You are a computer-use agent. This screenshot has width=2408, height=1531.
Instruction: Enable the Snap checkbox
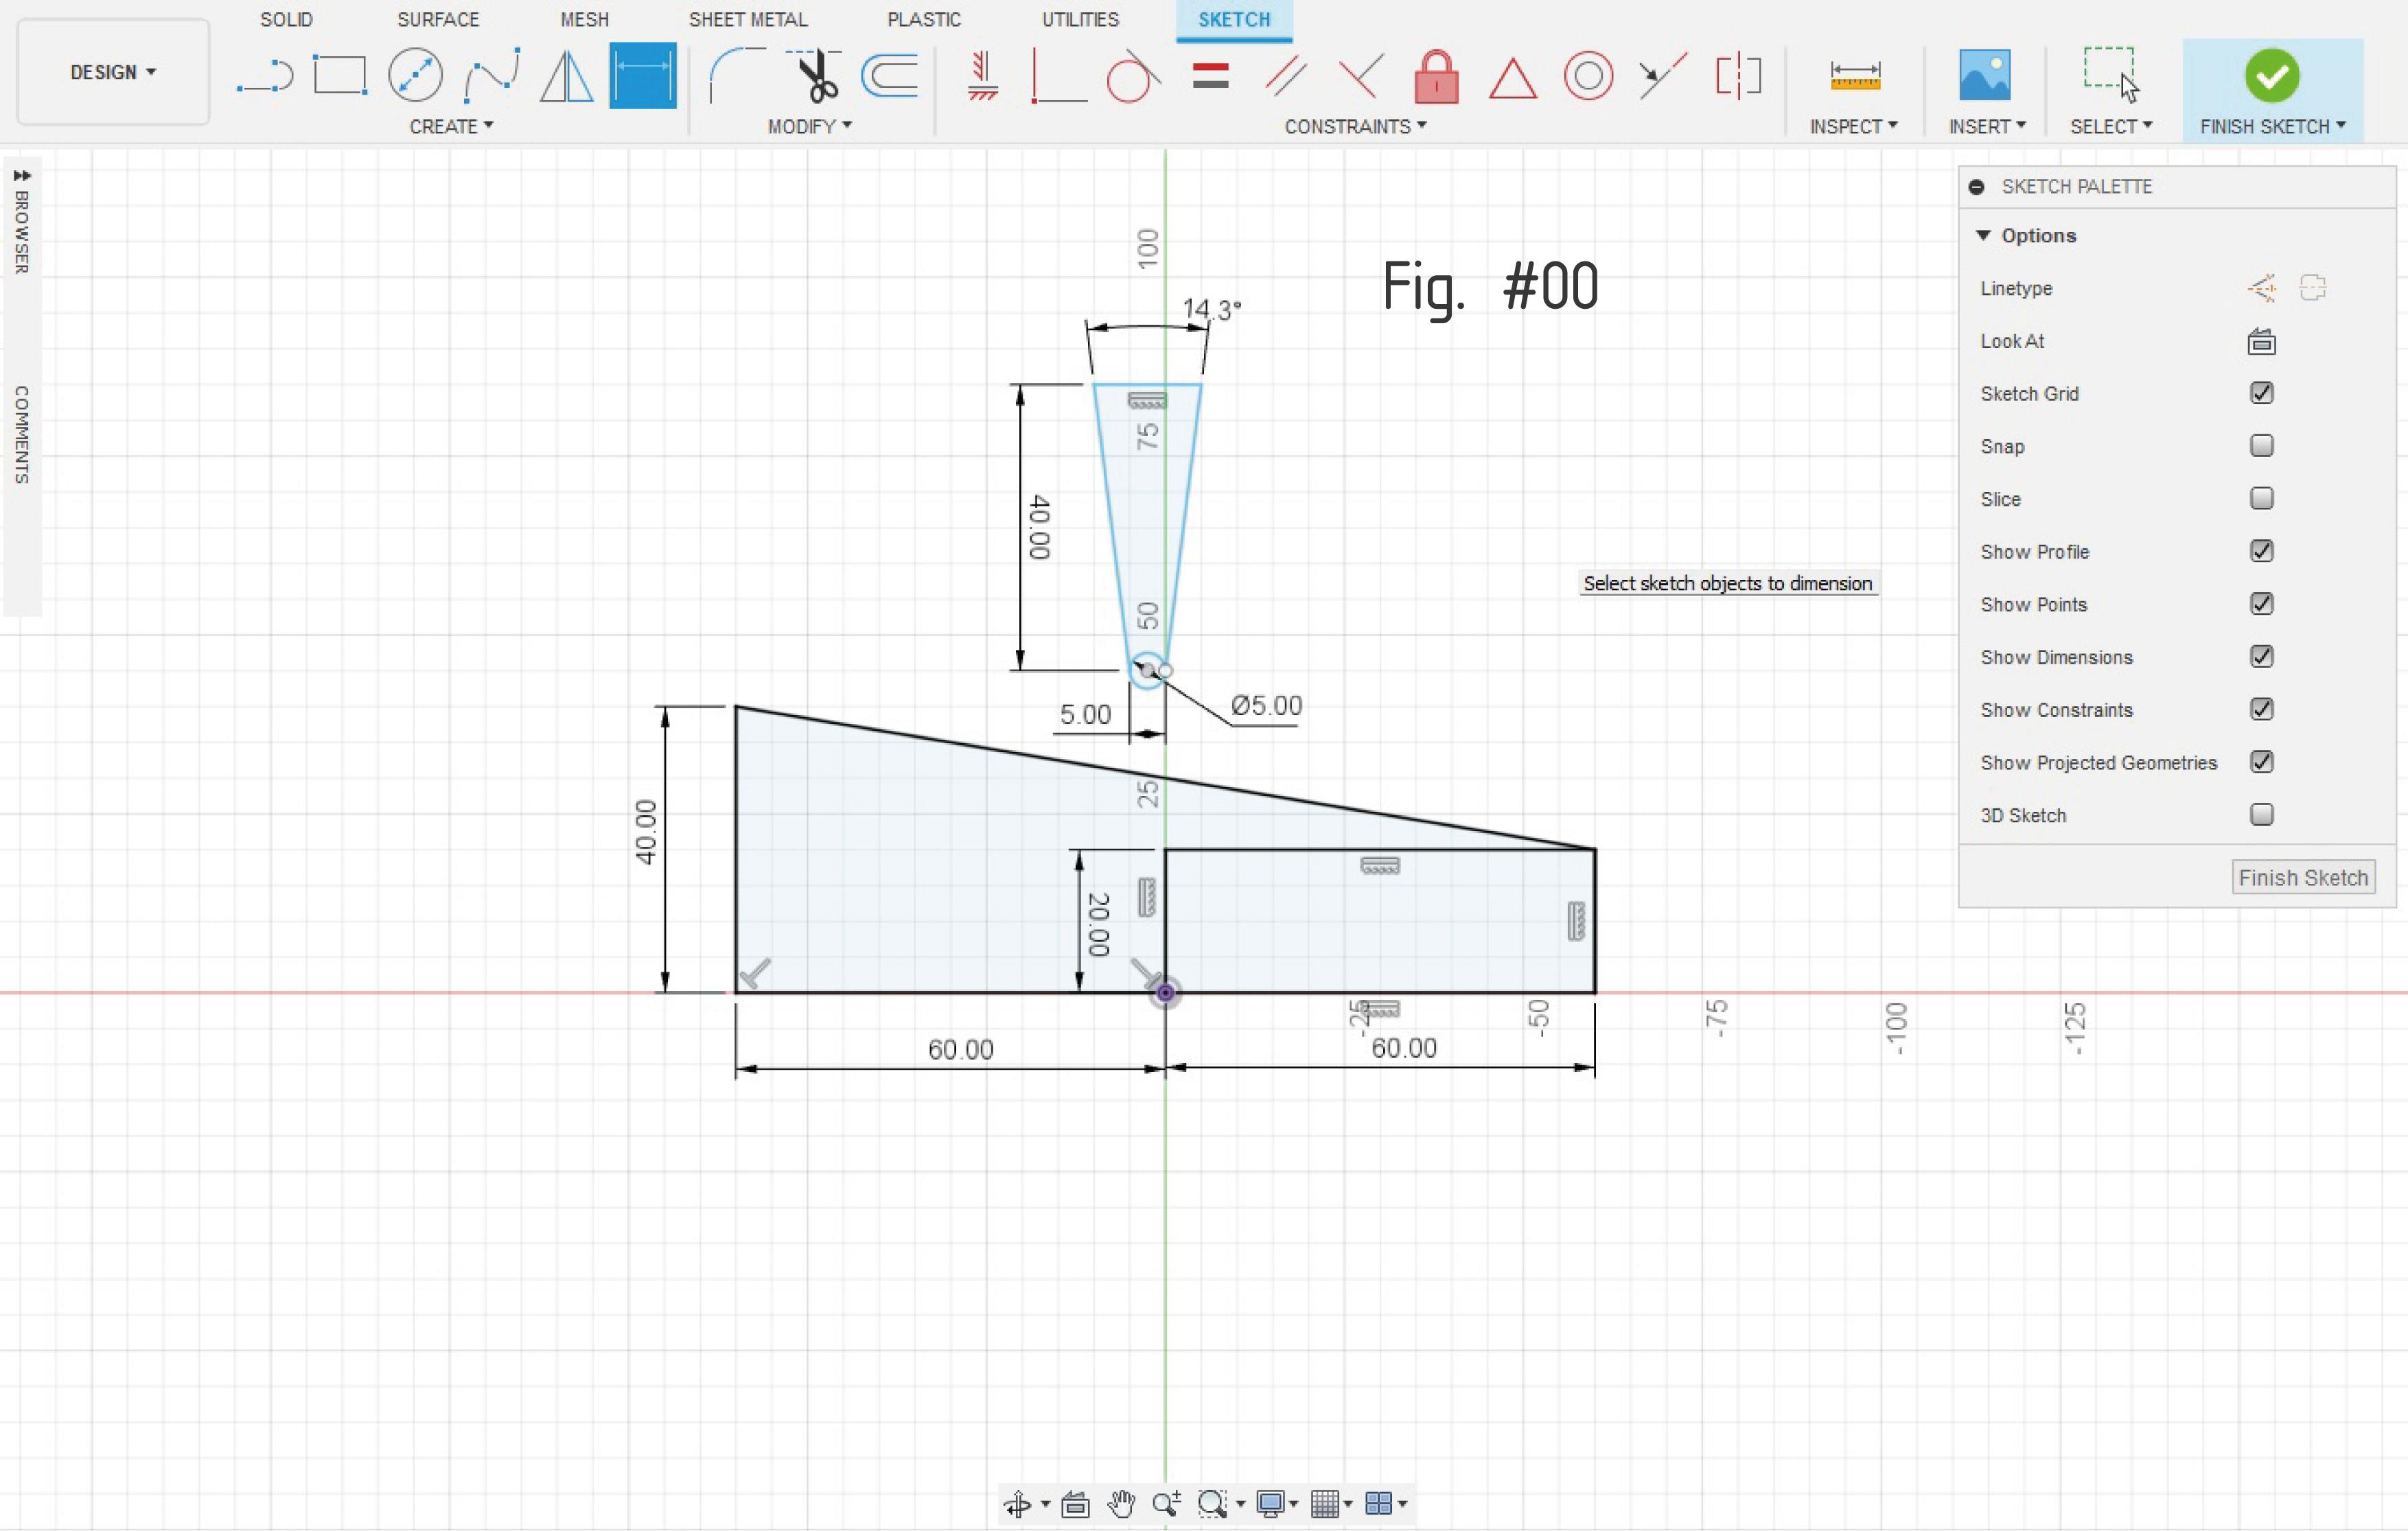(2262, 446)
